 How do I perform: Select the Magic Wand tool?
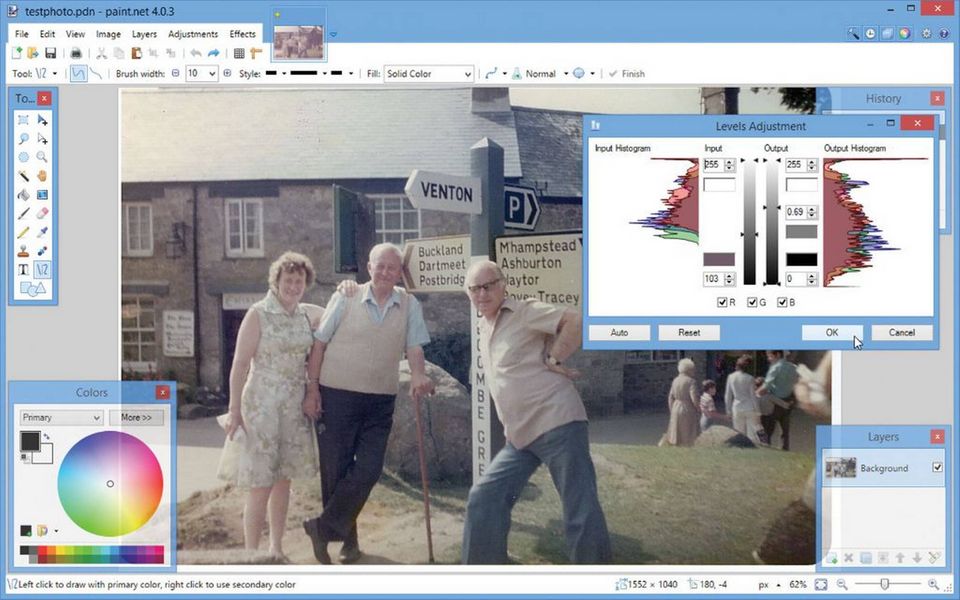tap(23, 175)
